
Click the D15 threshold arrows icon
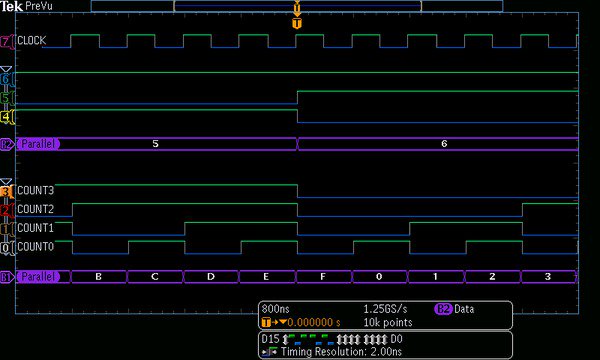(286, 339)
